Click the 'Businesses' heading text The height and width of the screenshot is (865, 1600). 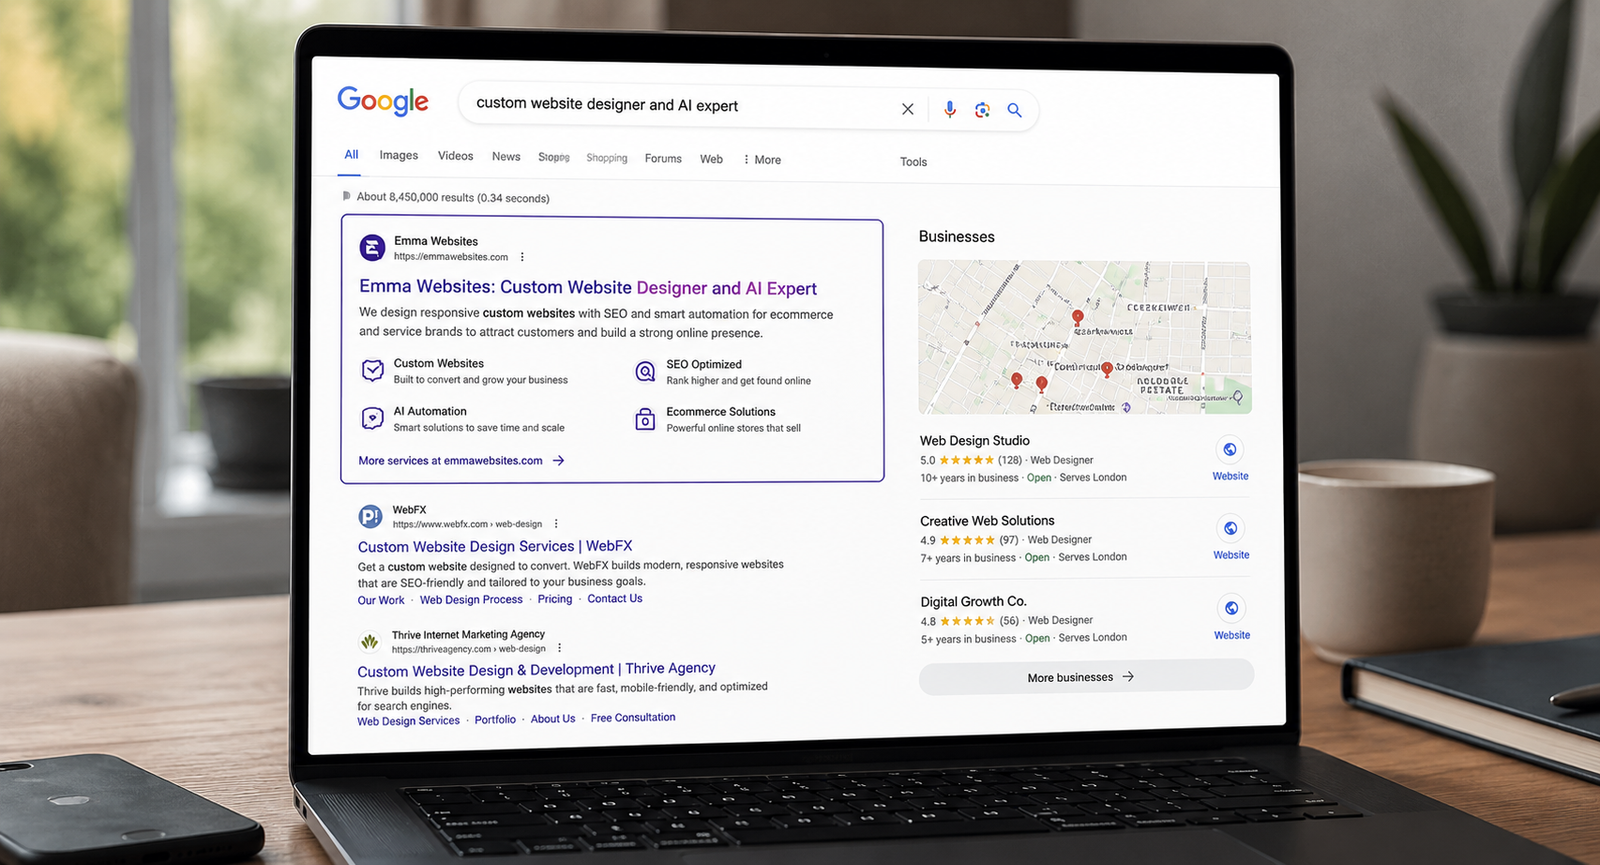point(957,237)
